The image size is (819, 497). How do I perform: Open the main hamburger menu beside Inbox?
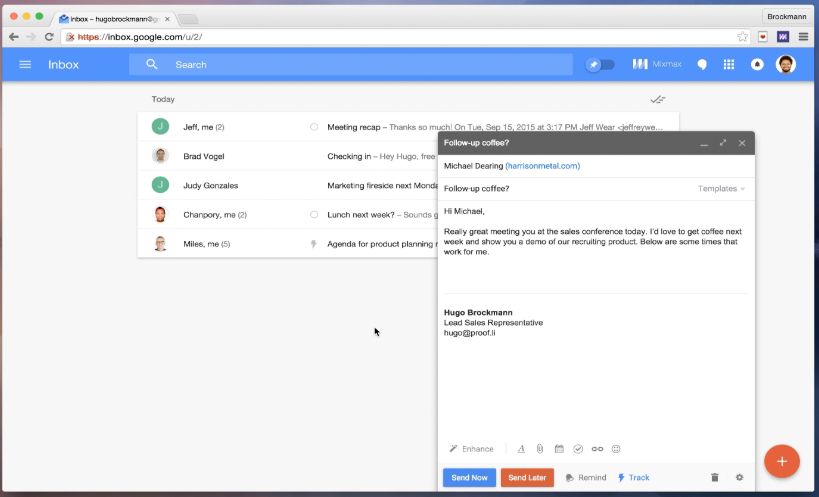tap(25, 65)
